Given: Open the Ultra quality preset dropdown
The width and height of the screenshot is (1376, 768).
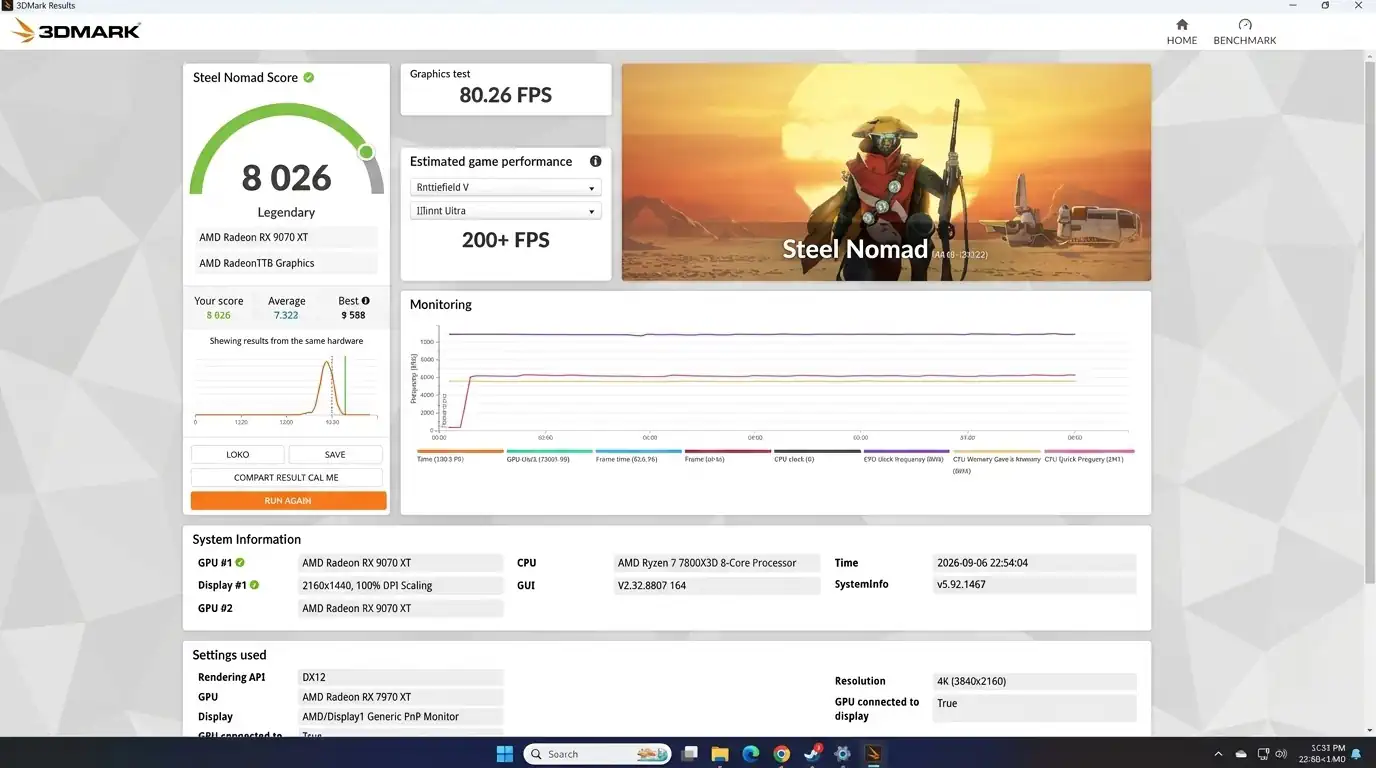Looking at the screenshot, I should coord(505,211).
